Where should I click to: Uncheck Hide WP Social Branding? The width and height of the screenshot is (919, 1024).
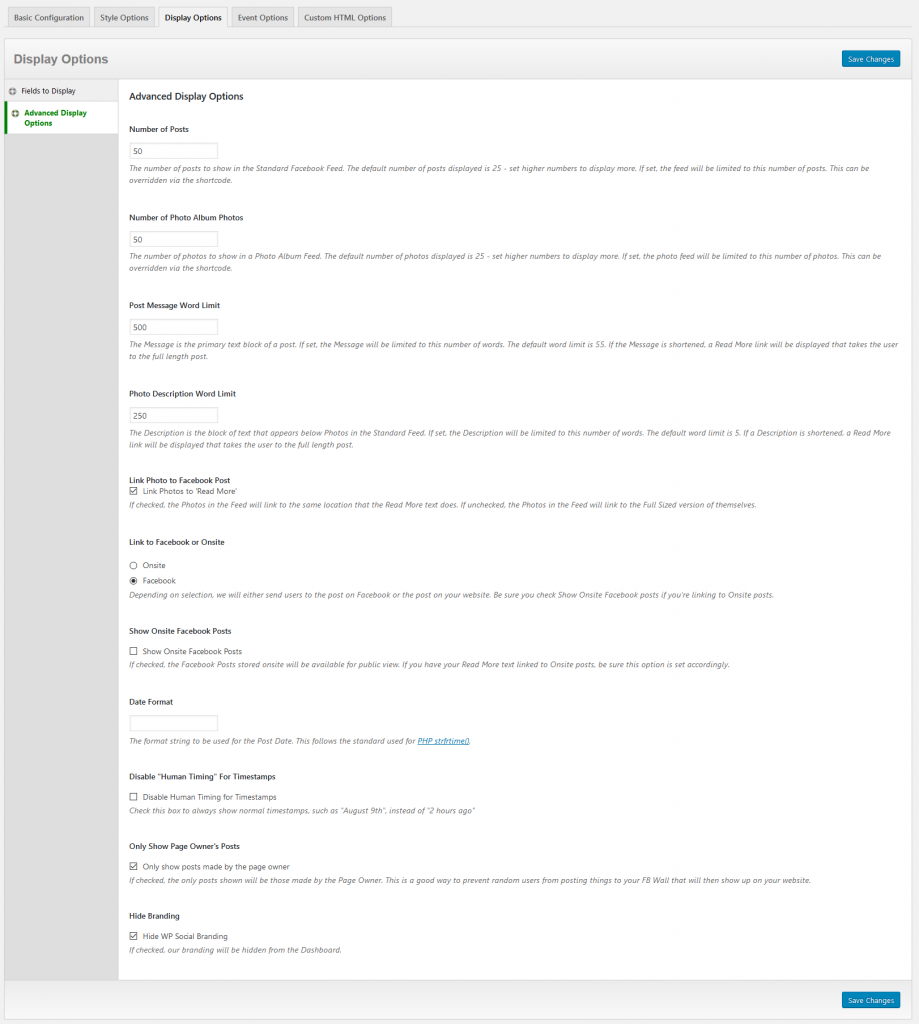click(x=134, y=936)
